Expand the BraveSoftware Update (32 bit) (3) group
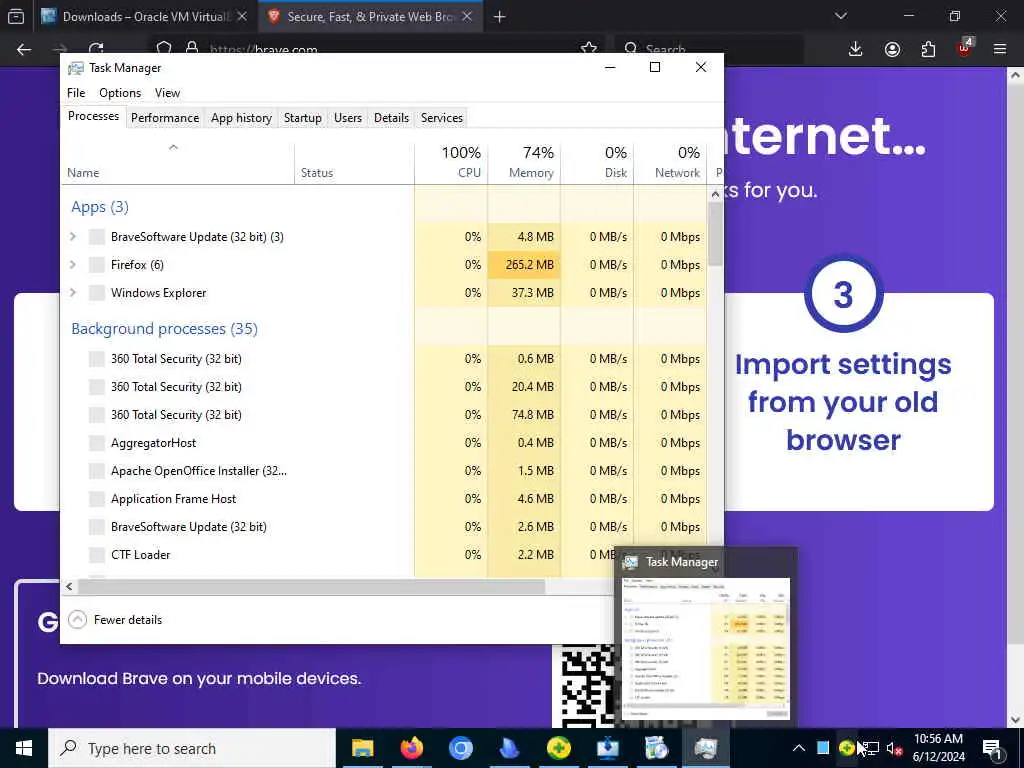Image resolution: width=1024 pixels, height=768 pixels. 73,236
